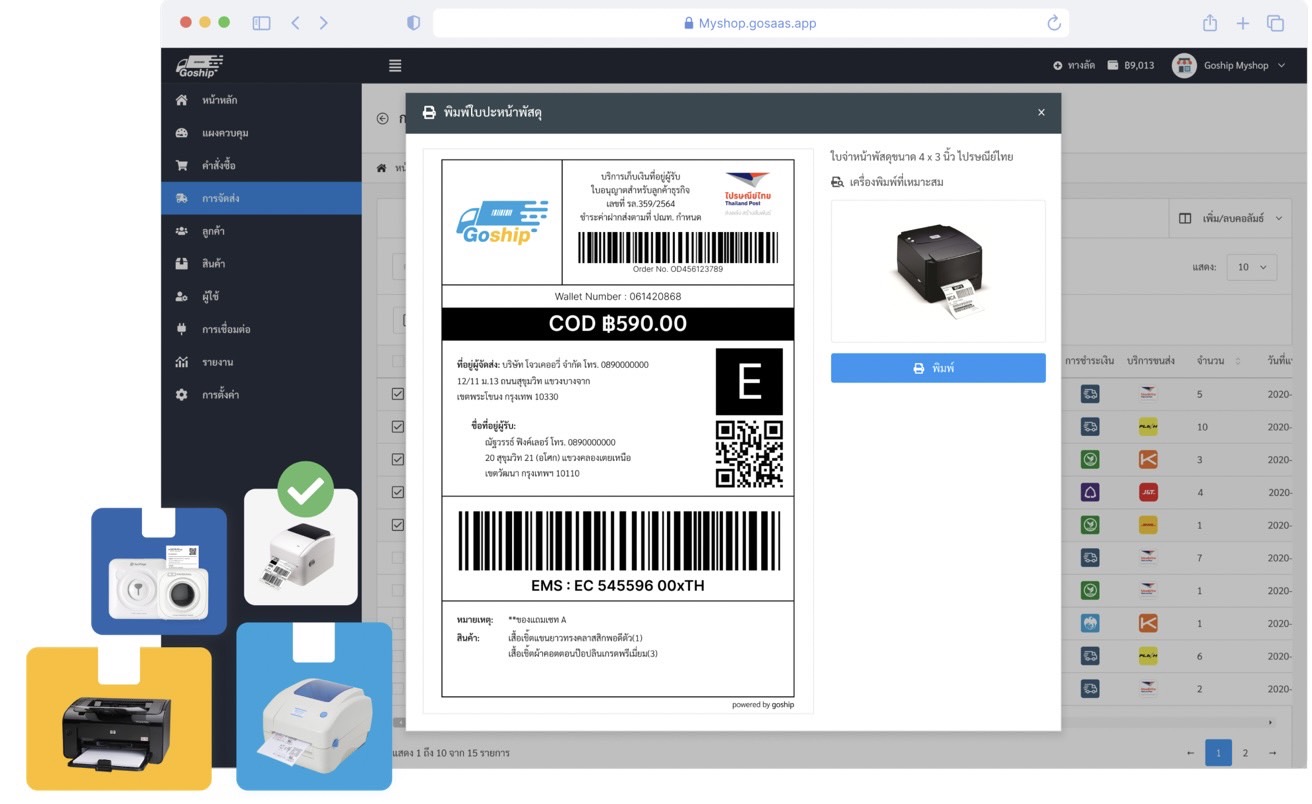Go to page 2 in pagination
Screen dimensions: 1312x804
[x=1245, y=753]
